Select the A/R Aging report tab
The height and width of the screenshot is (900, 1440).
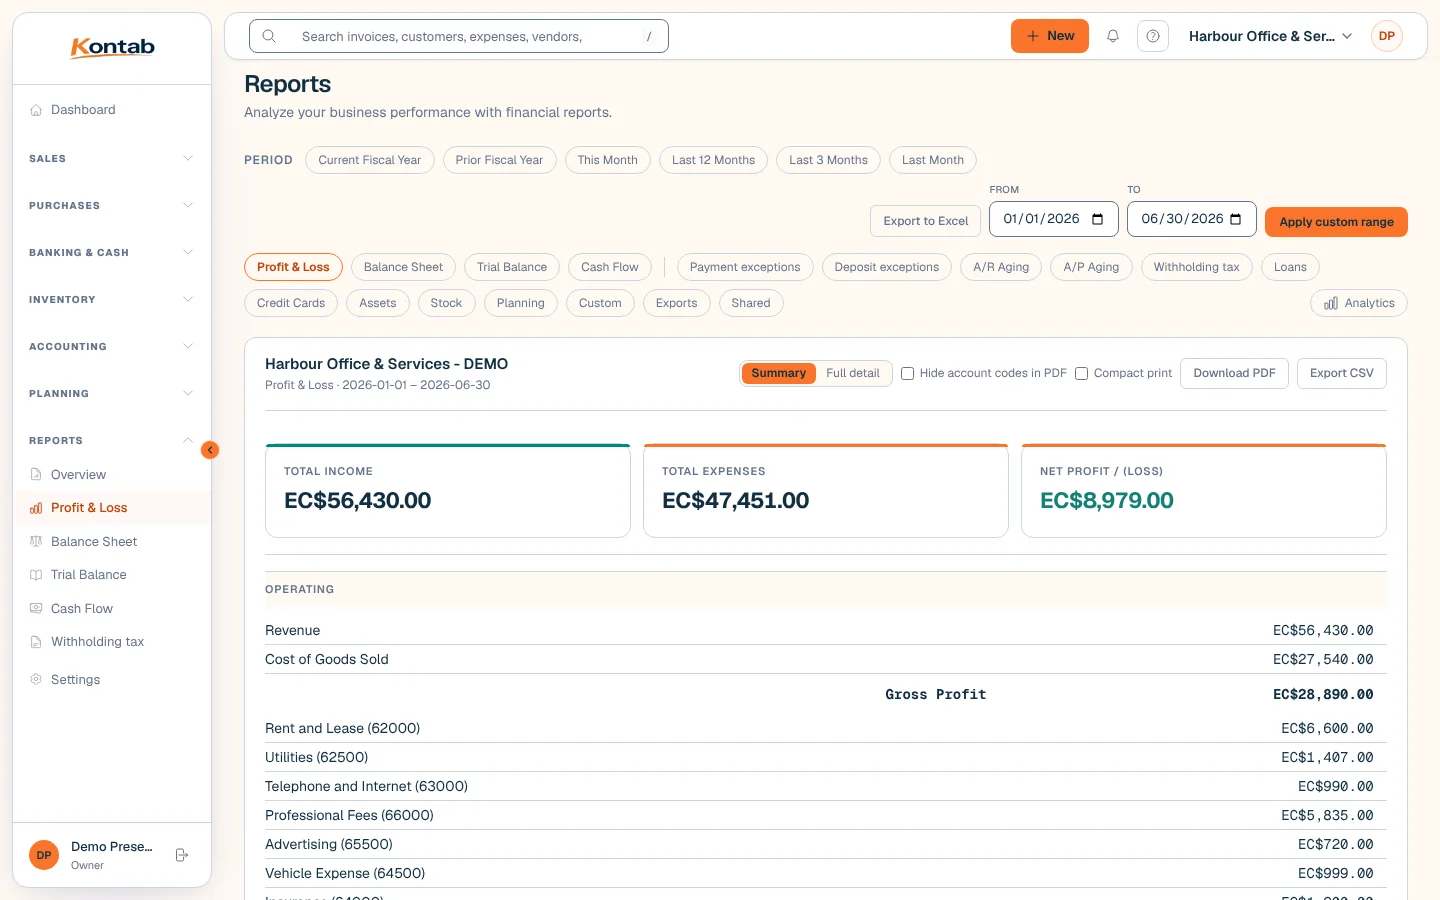click(x=1001, y=267)
